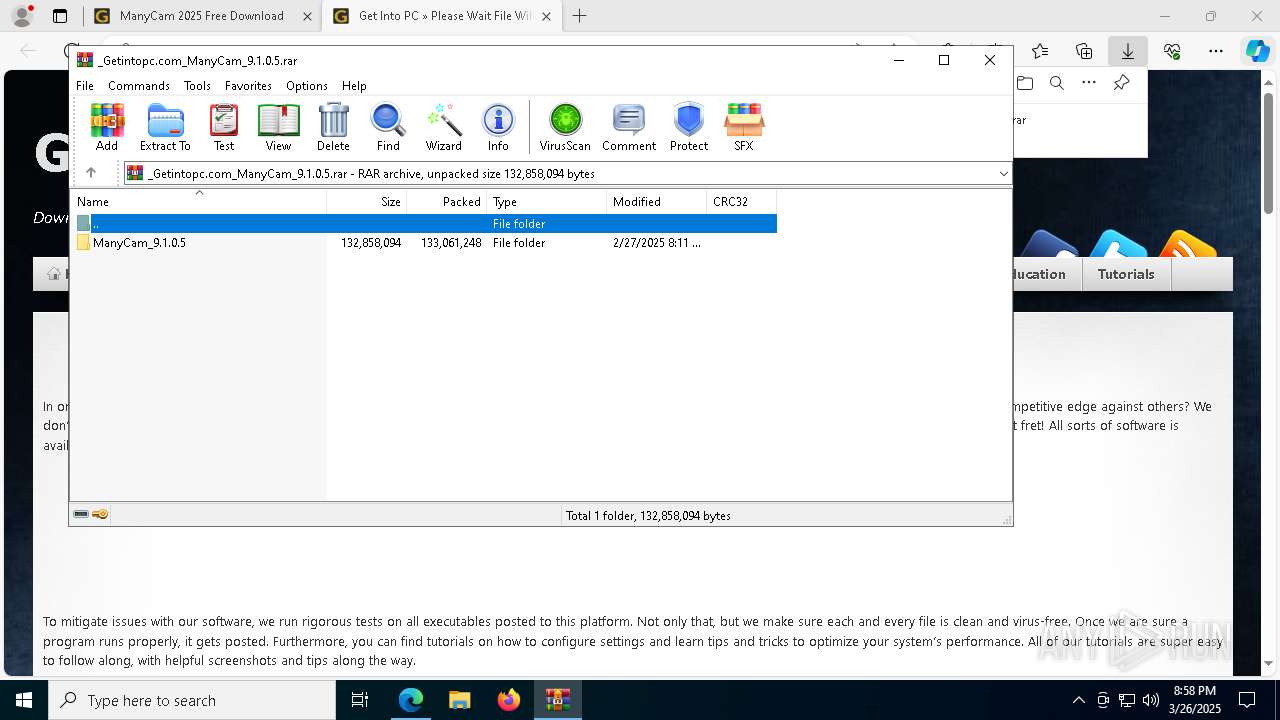Click the Test archive icon
This screenshot has height=720, width=1280.
pos(224,128)
